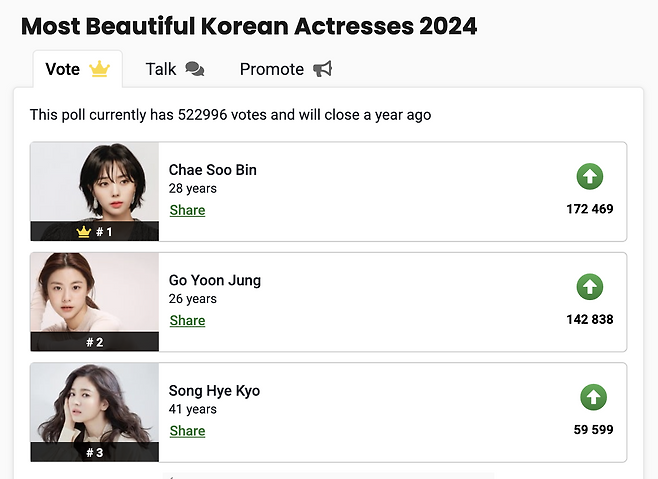Click Share link under Go Yoon Jung

tap(187, 320)
